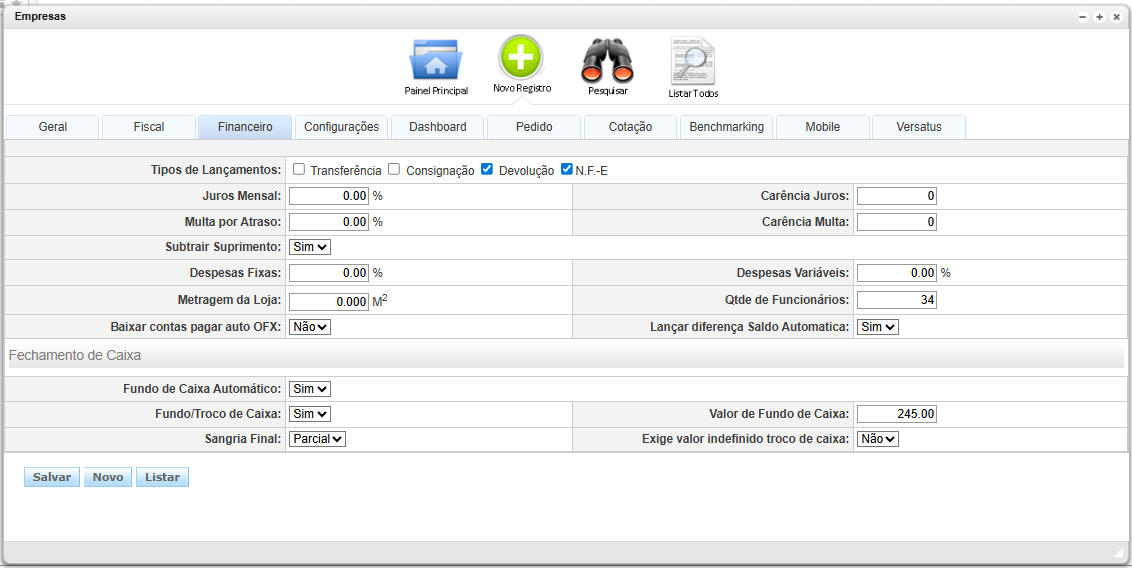Screen dimensions: 1132x568
Task: Uncheck the Devolução checkbox
Action: pyautogui.click(x=487, y=169)
